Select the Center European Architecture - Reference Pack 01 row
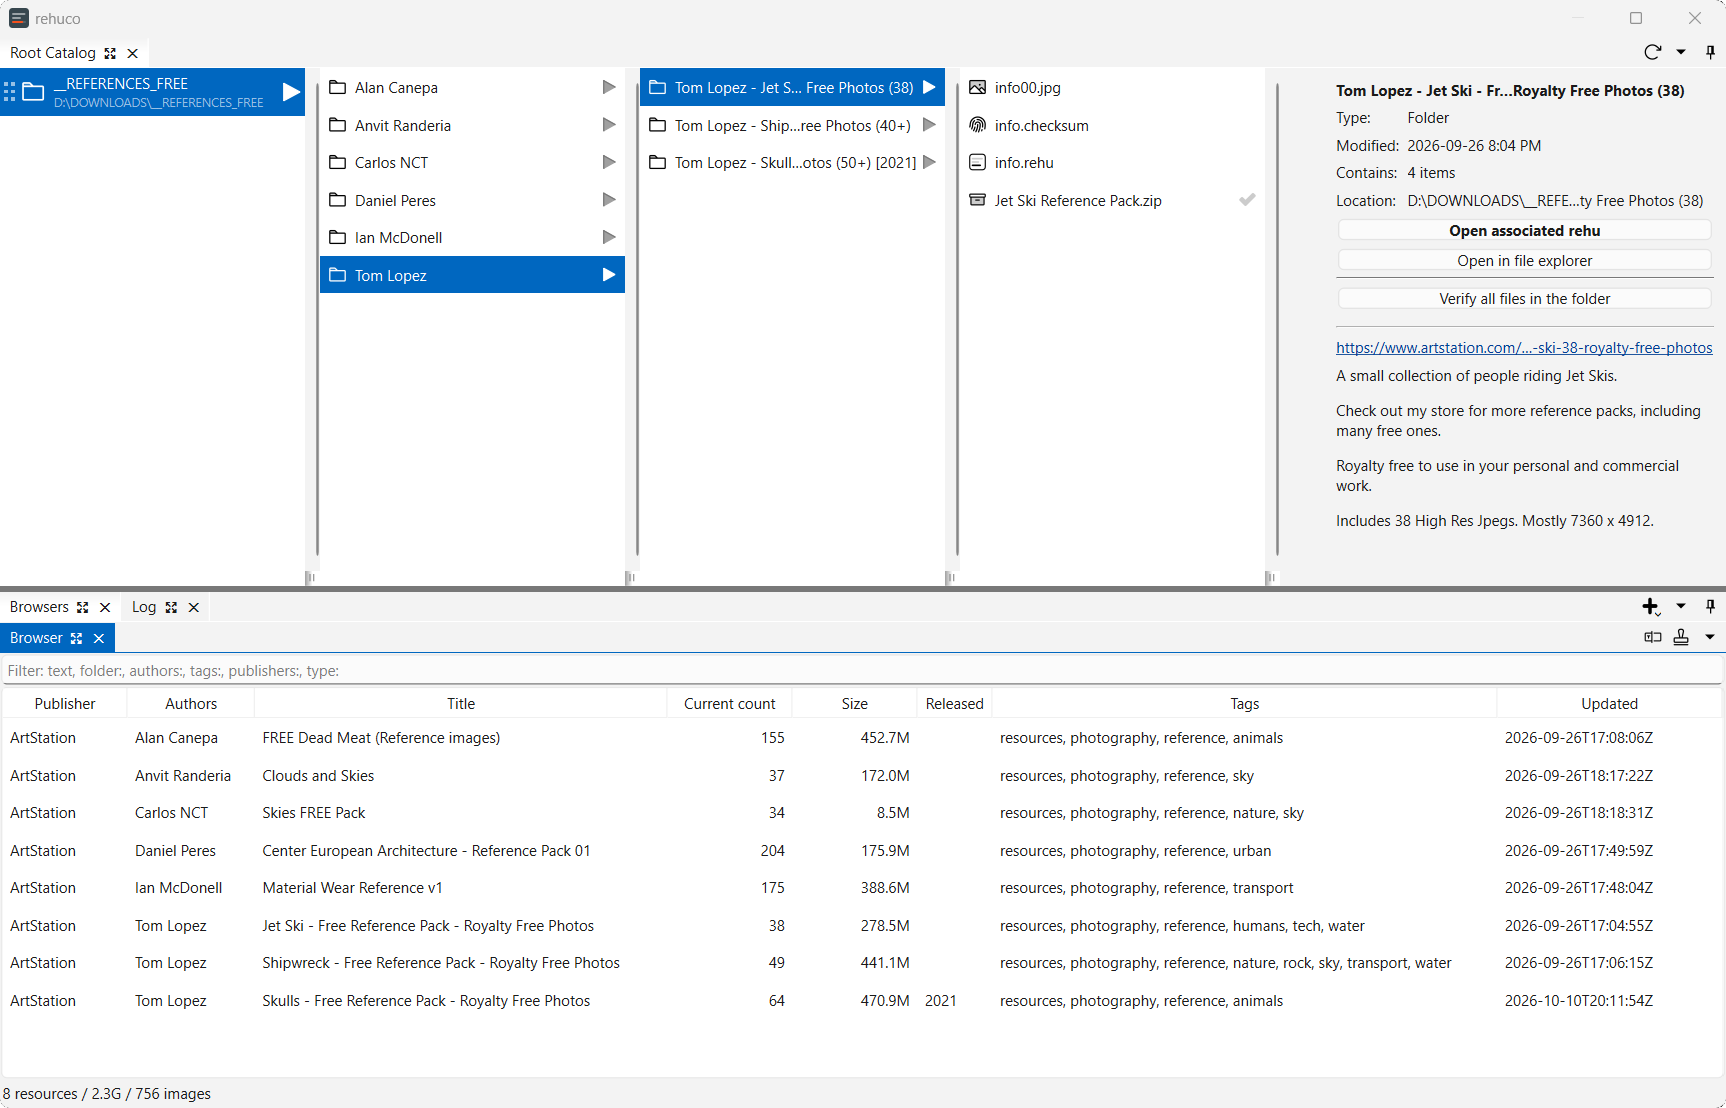 (862, 851)
